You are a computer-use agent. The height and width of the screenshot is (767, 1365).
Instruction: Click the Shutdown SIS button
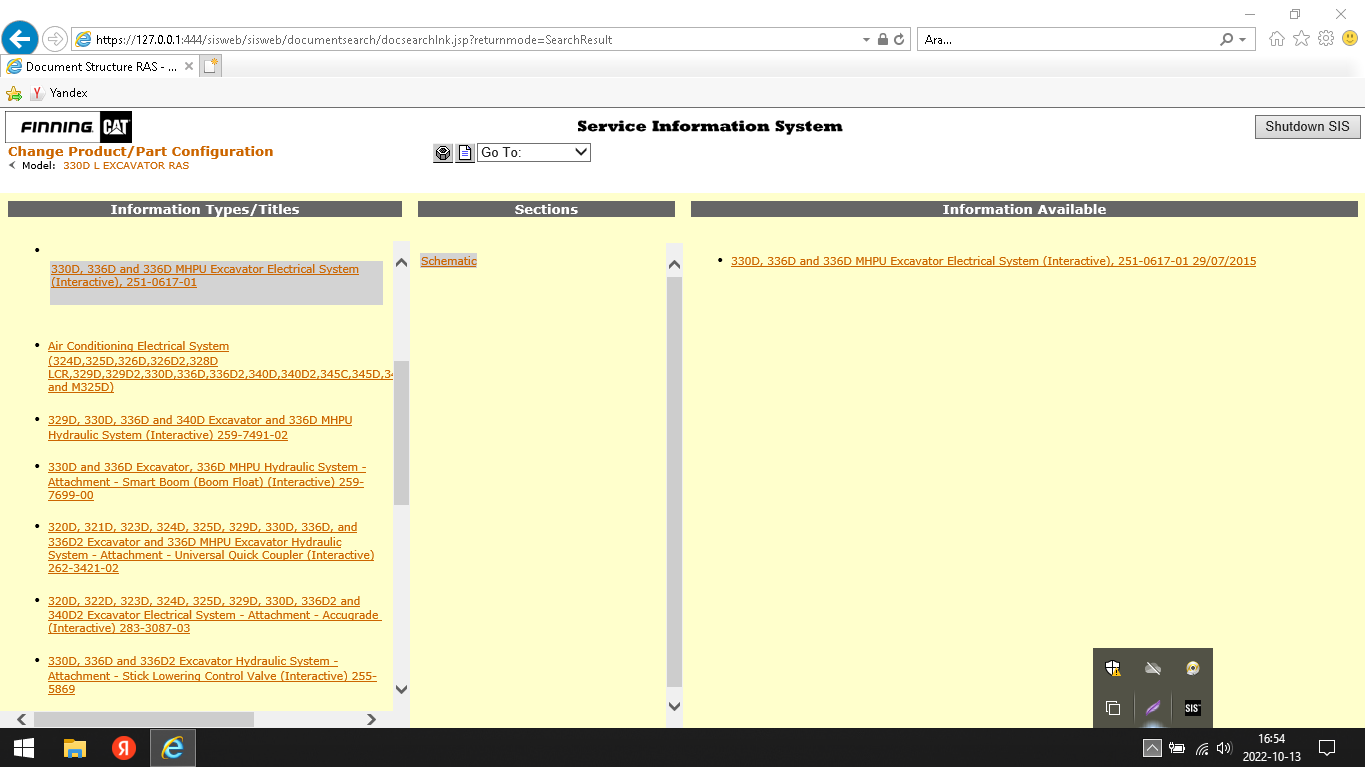click(1307, 127)
